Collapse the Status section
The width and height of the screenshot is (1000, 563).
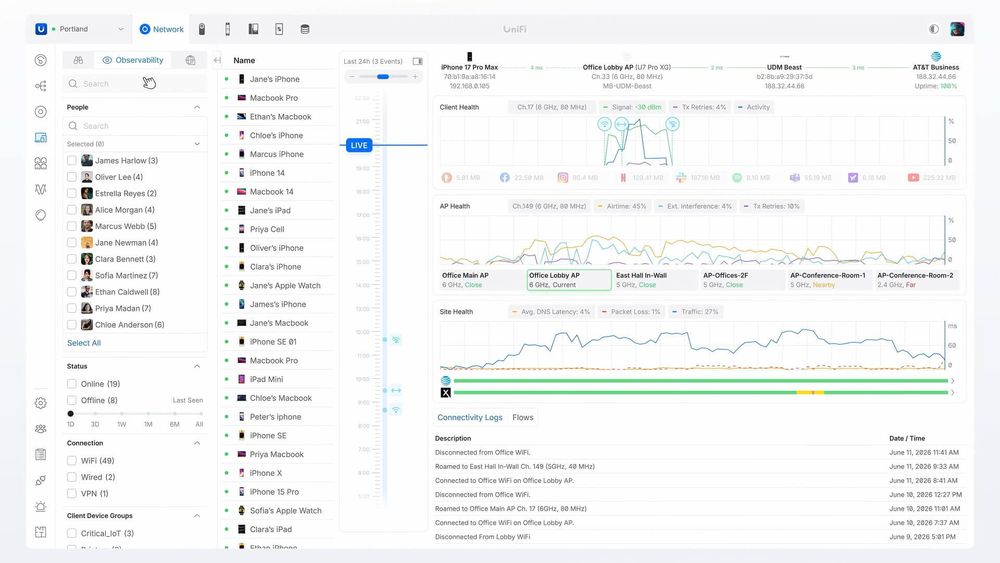[197, 367]
